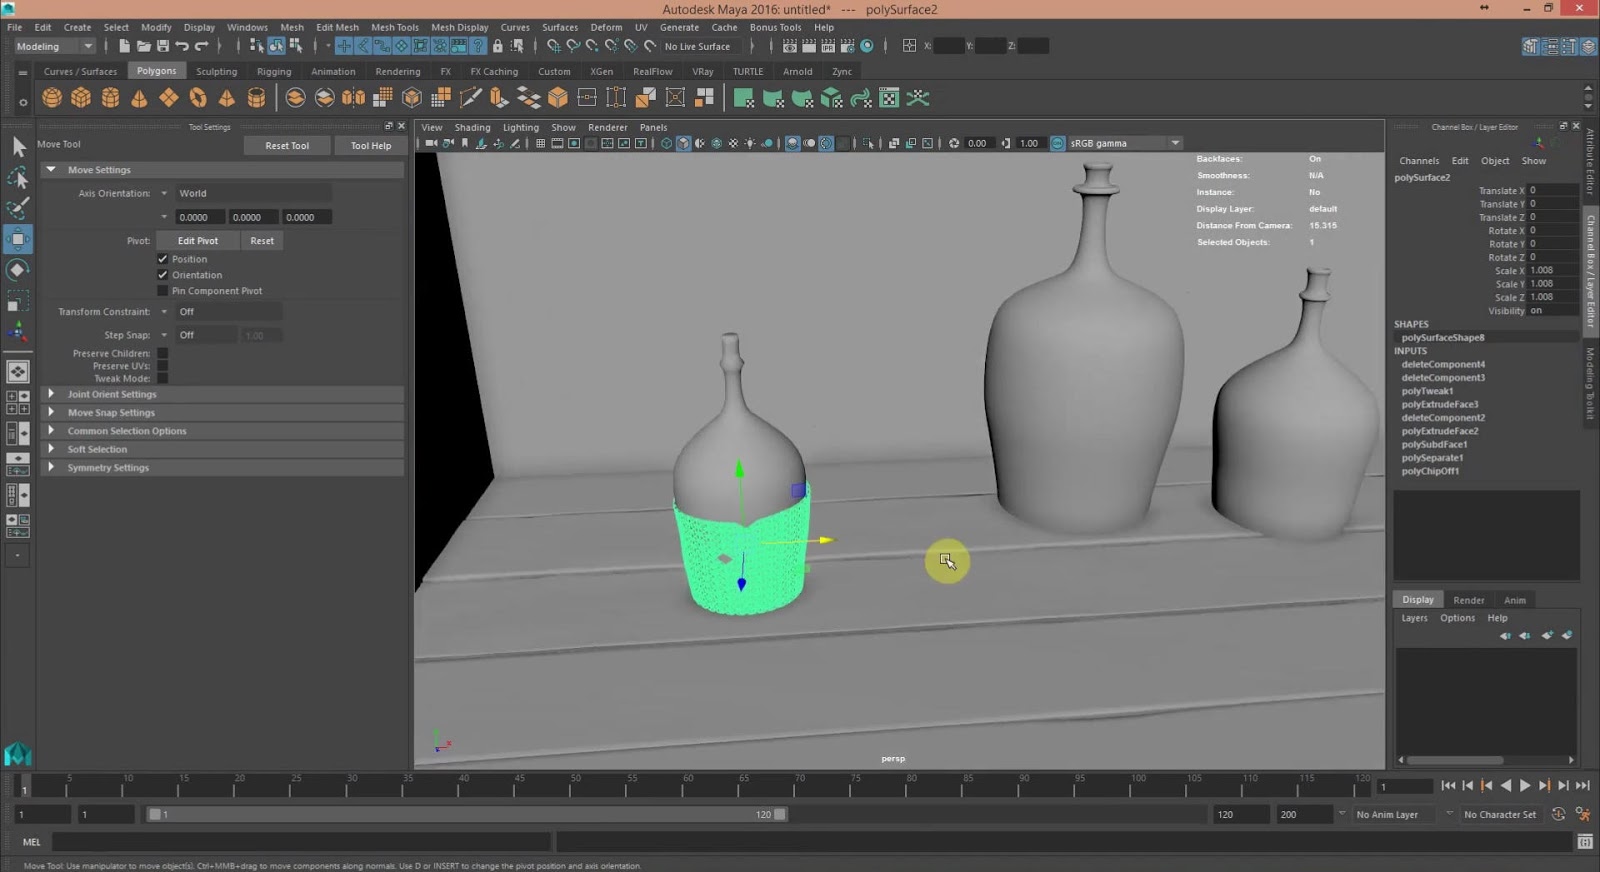
Task: Toggle viewport color management icon
Action: click(x=1057, y=143)
